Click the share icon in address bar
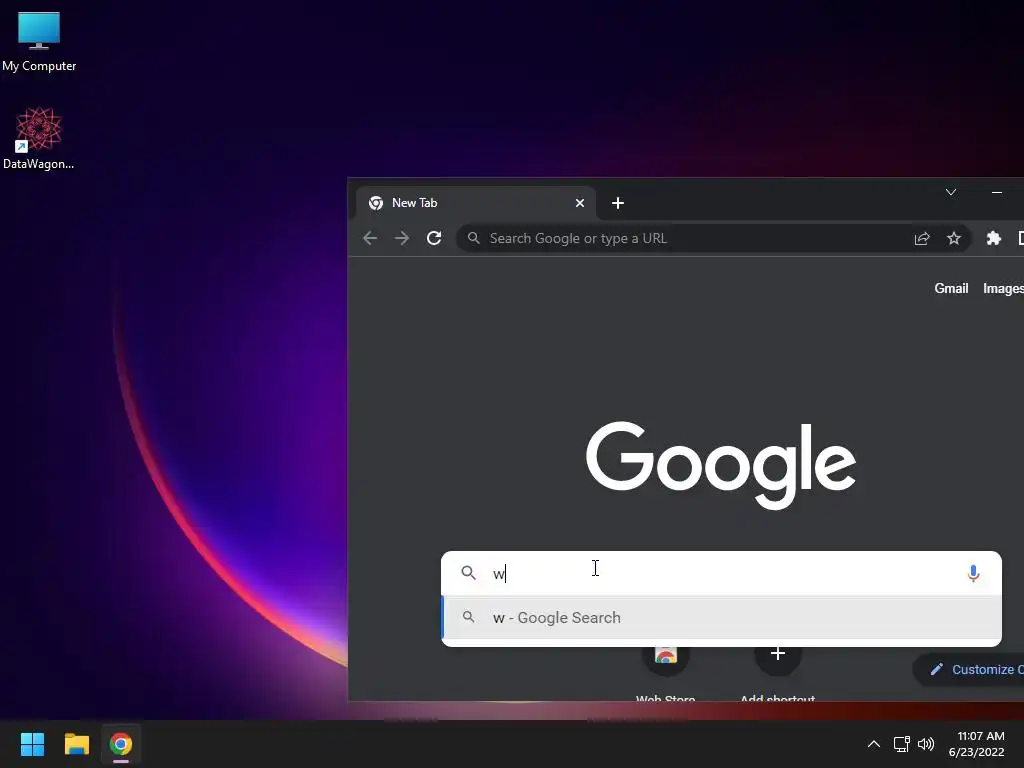 [921, 238]
